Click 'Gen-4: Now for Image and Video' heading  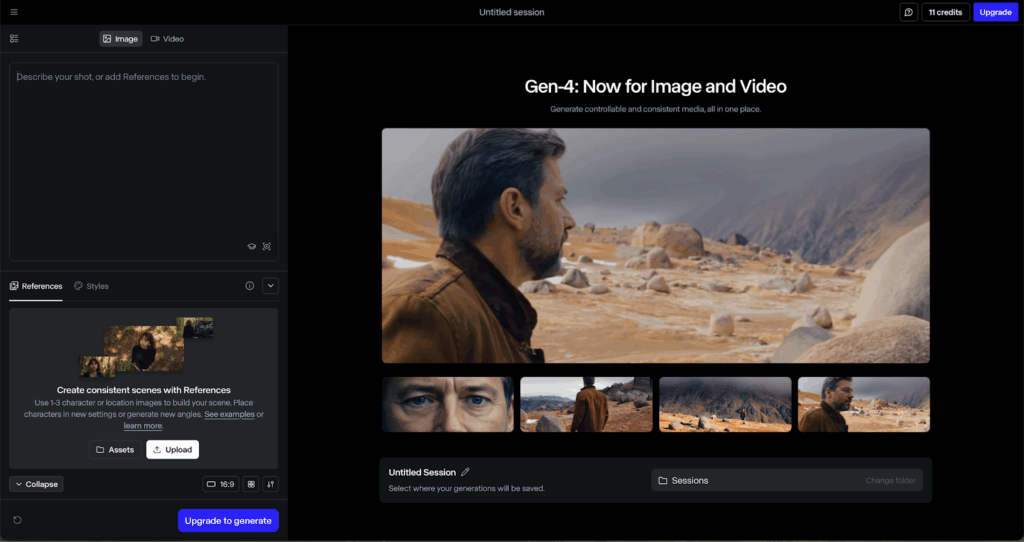[656, 86]
